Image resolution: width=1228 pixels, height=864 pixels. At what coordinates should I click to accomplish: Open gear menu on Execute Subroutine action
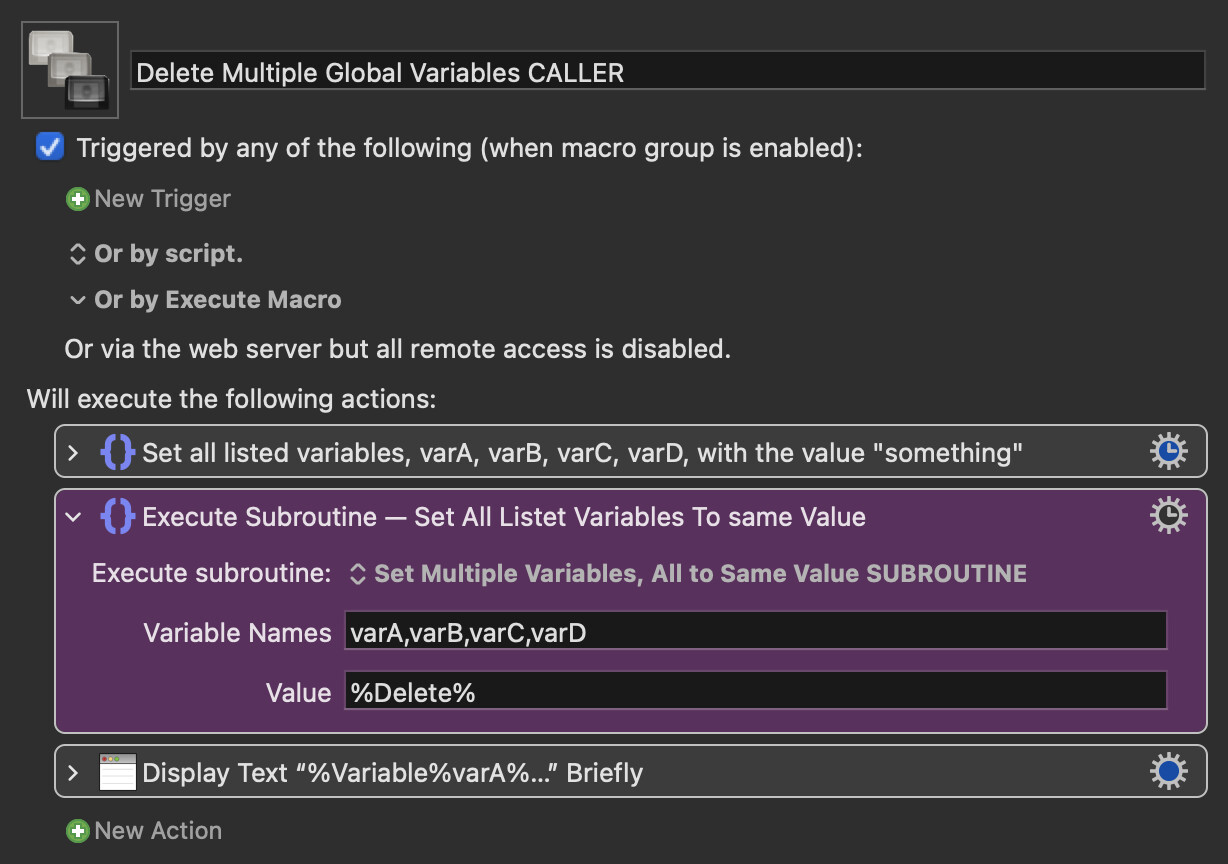[1168, 516]
